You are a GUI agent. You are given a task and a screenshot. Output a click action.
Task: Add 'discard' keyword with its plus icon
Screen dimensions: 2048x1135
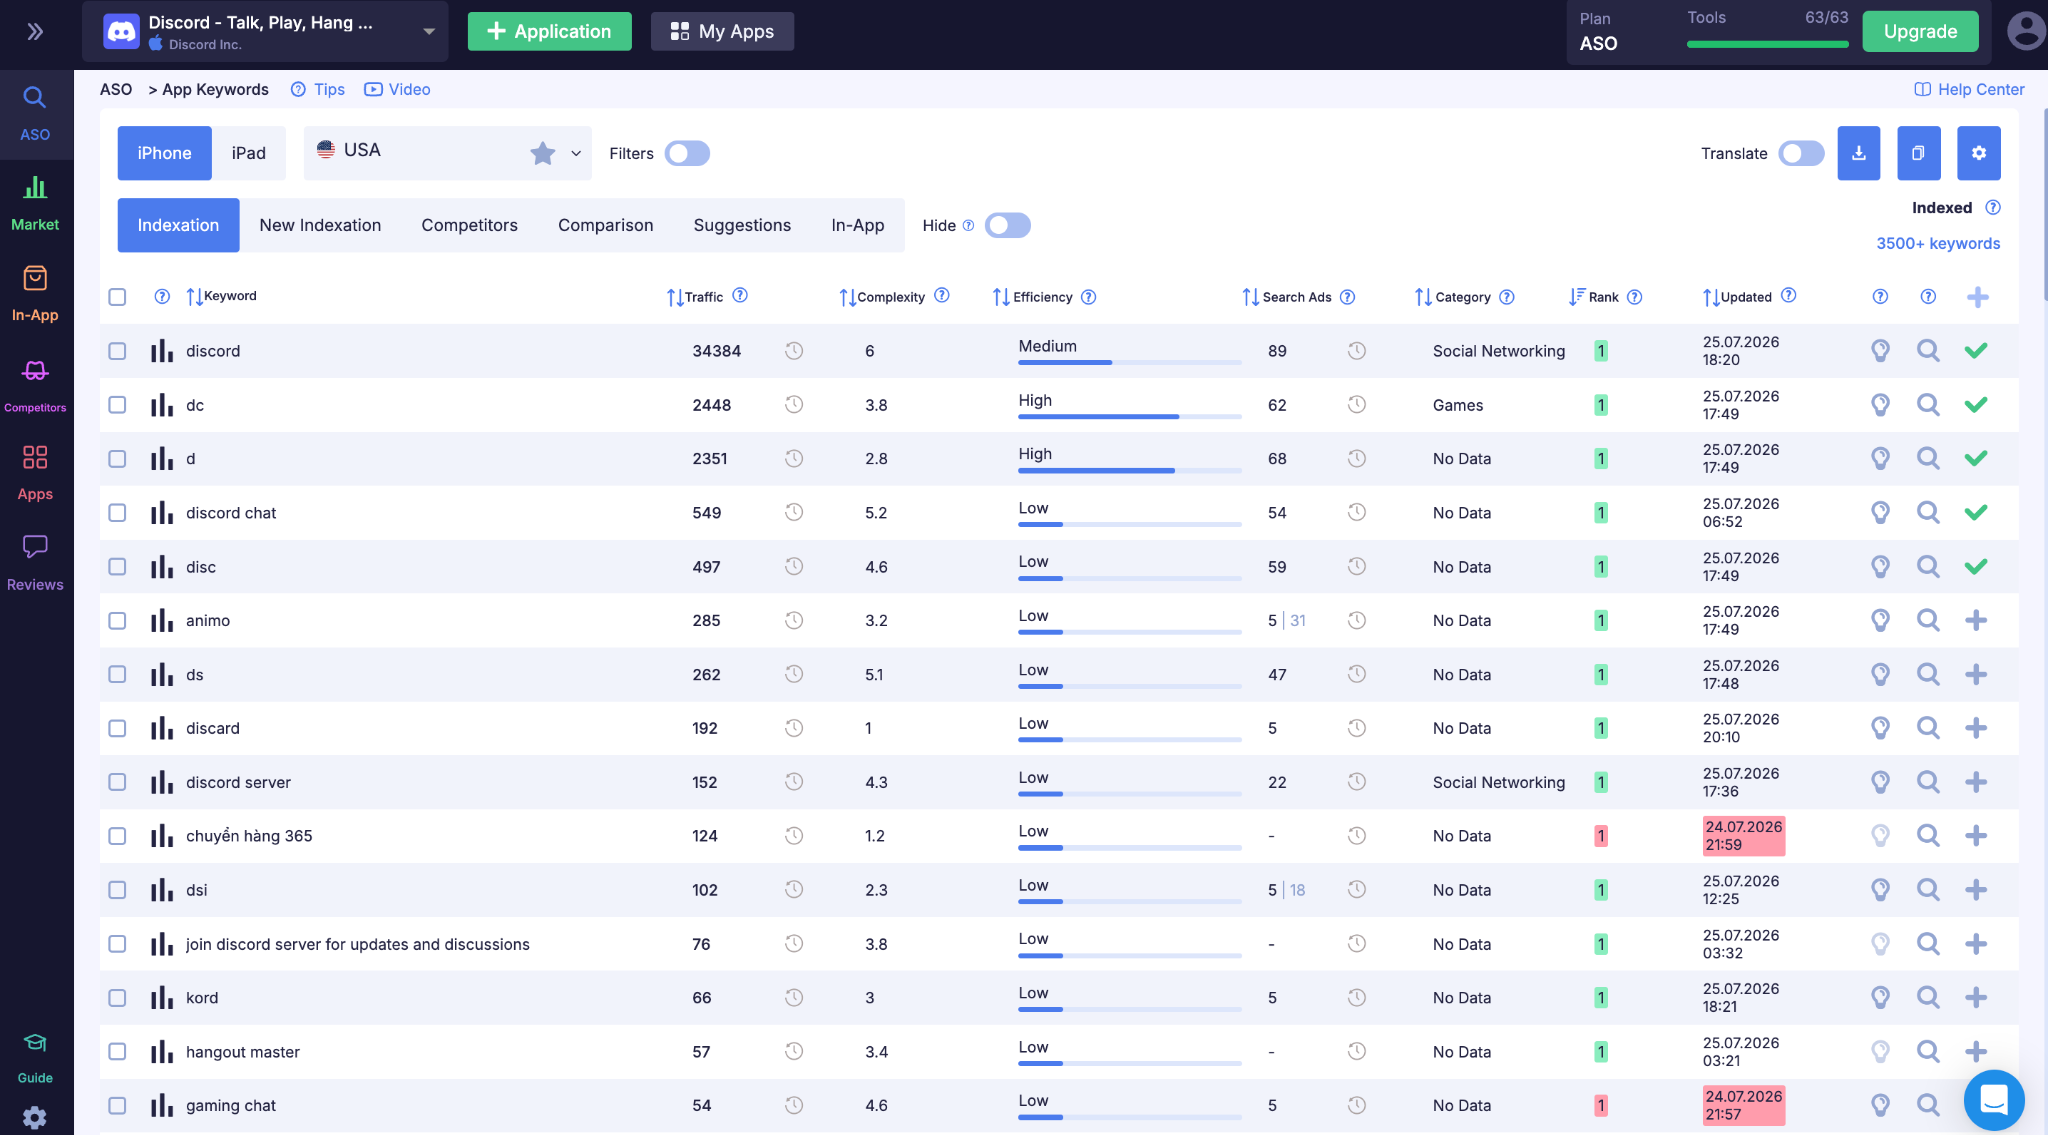click(1976, 728)
